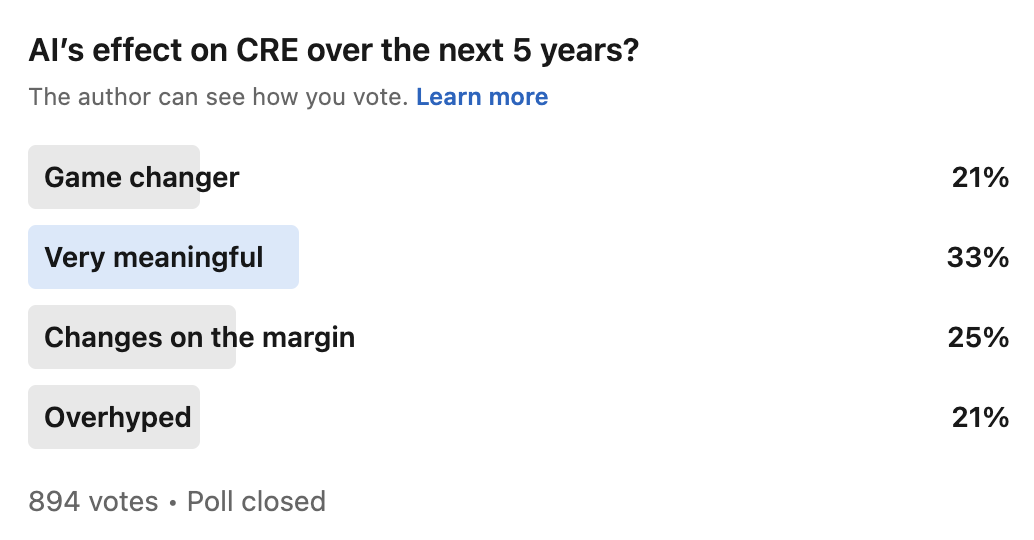
Task: Click the poll title about AI's effect on CRE
Action: (334, 51)
